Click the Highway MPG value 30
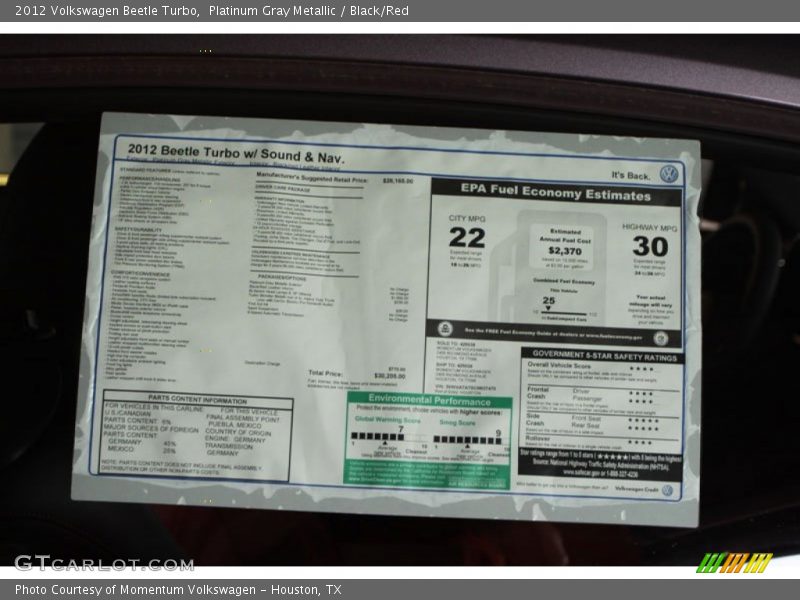The width and height of the screenshot is (800, 600). coord(649,246)
